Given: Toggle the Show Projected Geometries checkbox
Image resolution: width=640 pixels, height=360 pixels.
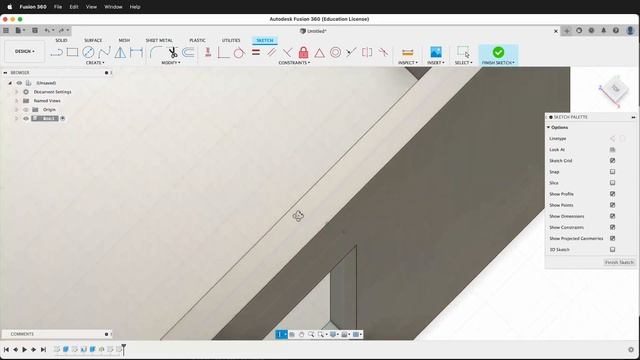Looking at the screenshot, I should [x=612, y=238].
